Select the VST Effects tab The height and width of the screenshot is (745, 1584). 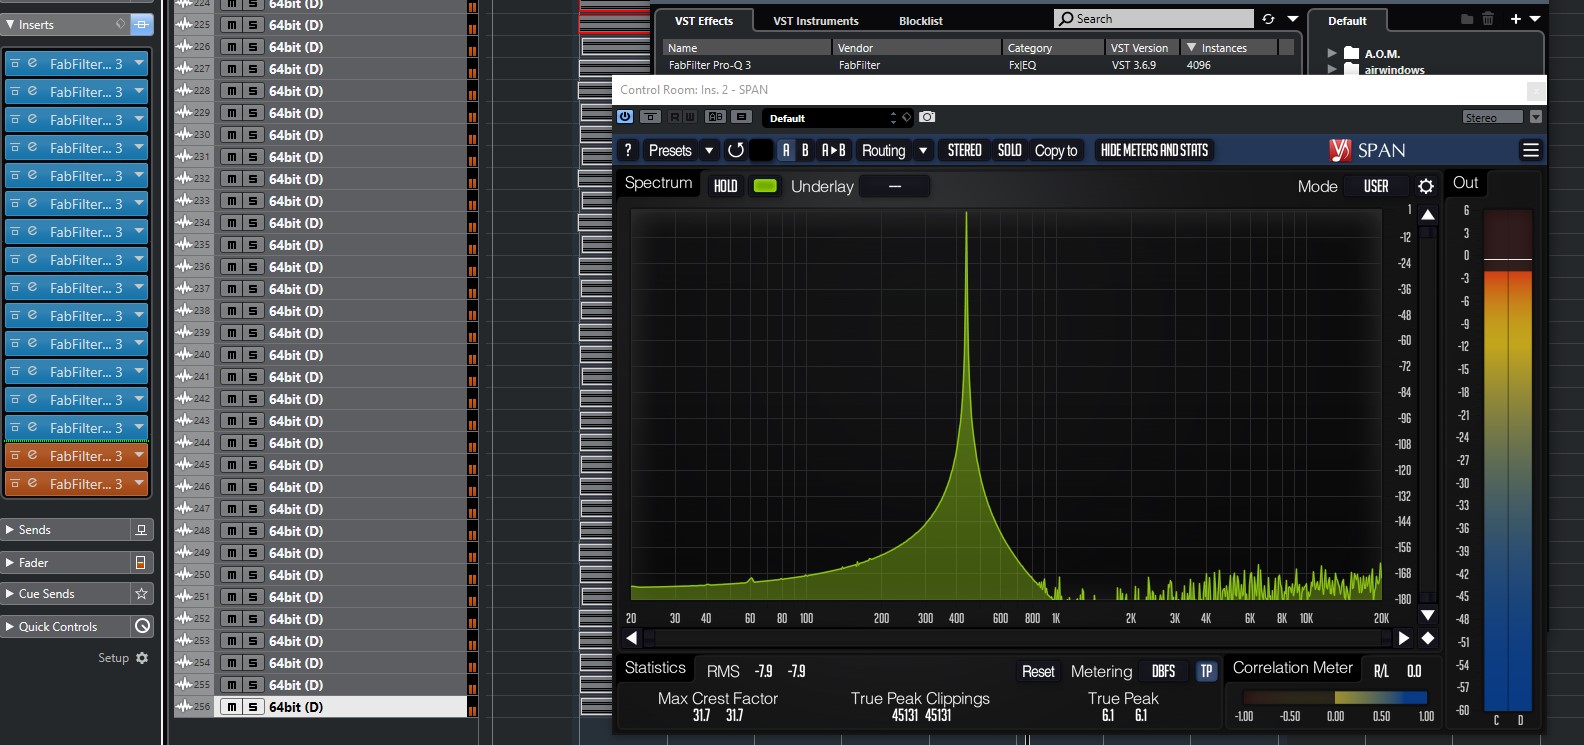click(x=704, y=21)
